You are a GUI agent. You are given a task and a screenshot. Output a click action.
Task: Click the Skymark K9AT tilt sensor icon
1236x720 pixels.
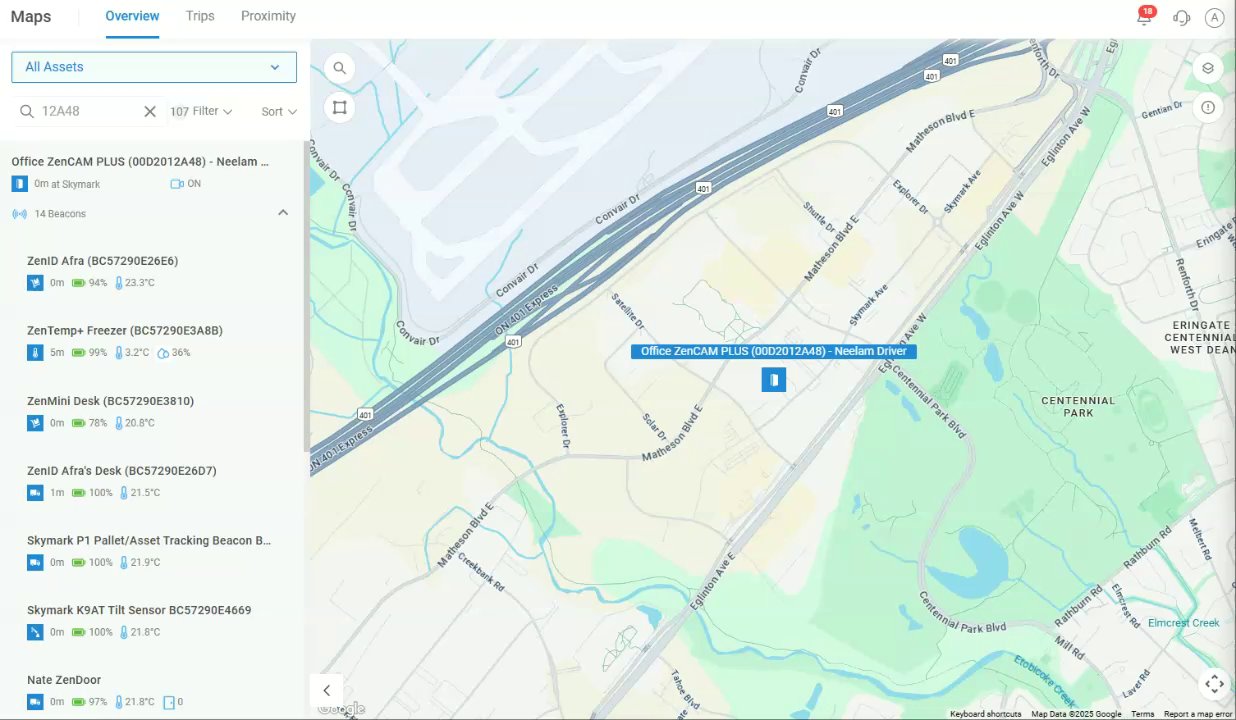coord(35,632)
